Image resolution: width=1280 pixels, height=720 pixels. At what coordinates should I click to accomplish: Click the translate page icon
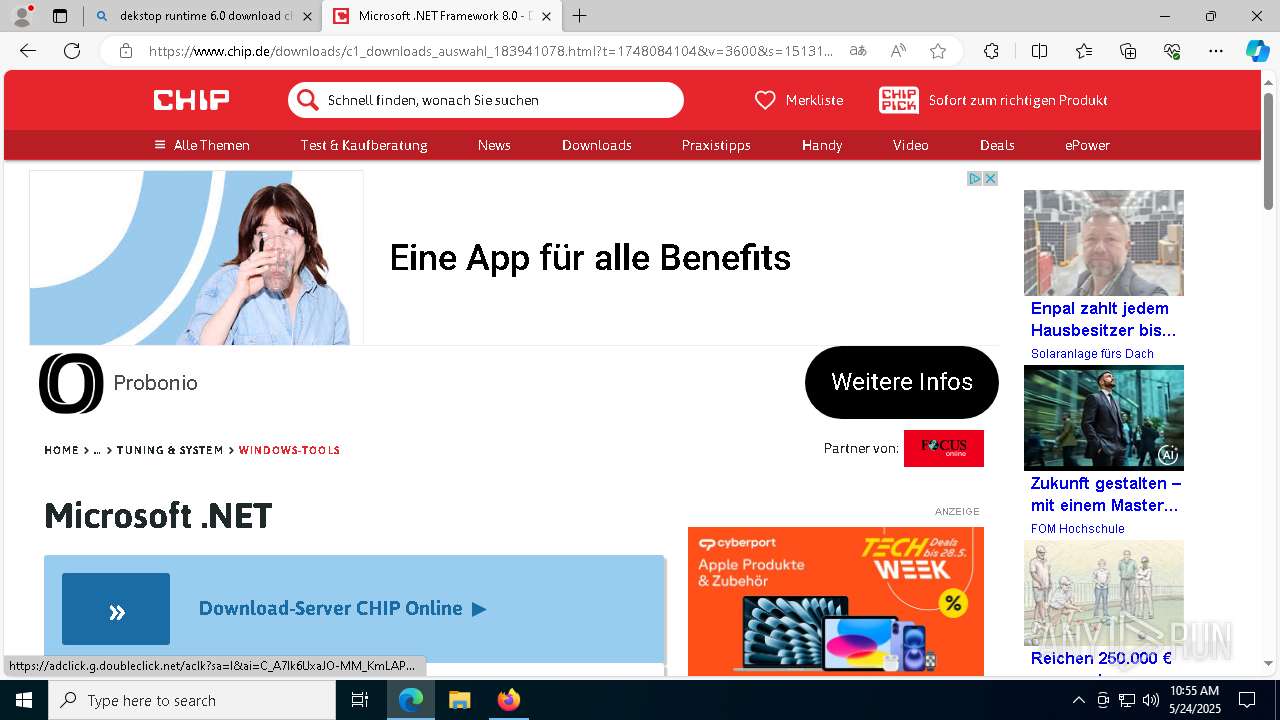click(x=858, y=51)
